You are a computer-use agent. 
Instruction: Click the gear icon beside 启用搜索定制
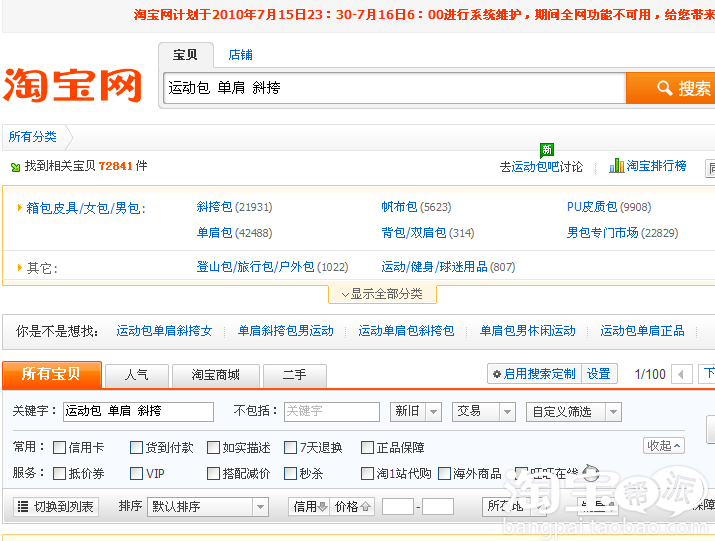497,374
